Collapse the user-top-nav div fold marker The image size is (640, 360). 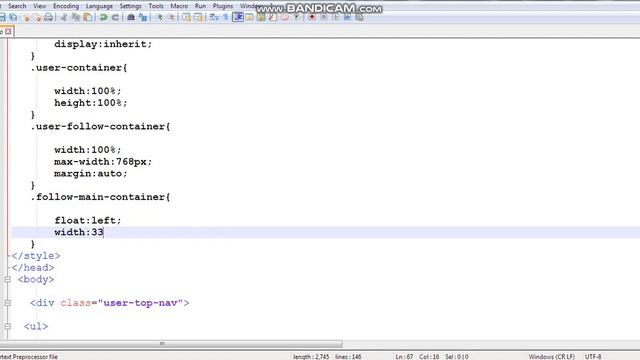pos(7,303)
